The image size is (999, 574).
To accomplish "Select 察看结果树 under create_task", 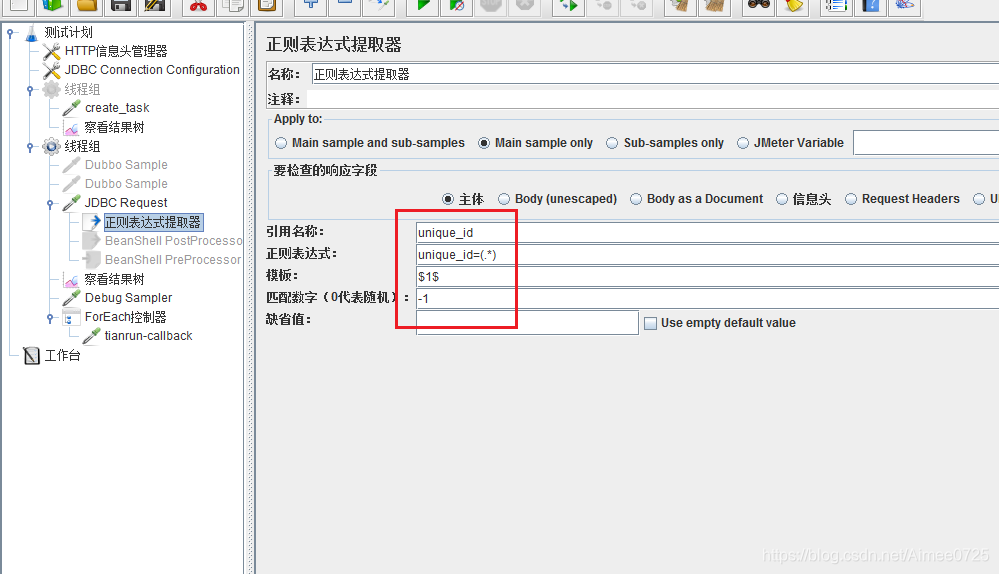I will point(115,127).
